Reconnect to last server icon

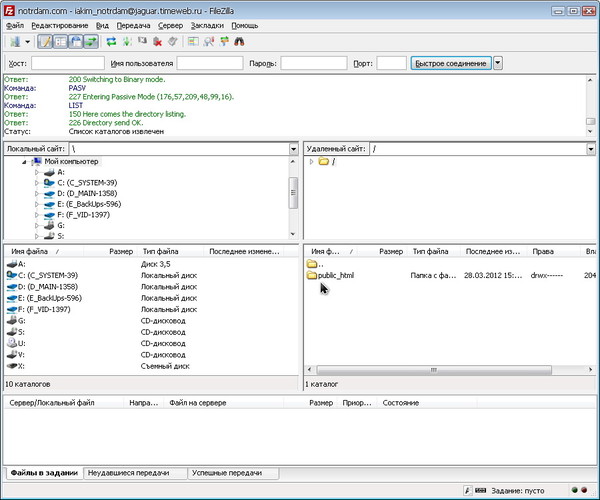pos(173,42)
